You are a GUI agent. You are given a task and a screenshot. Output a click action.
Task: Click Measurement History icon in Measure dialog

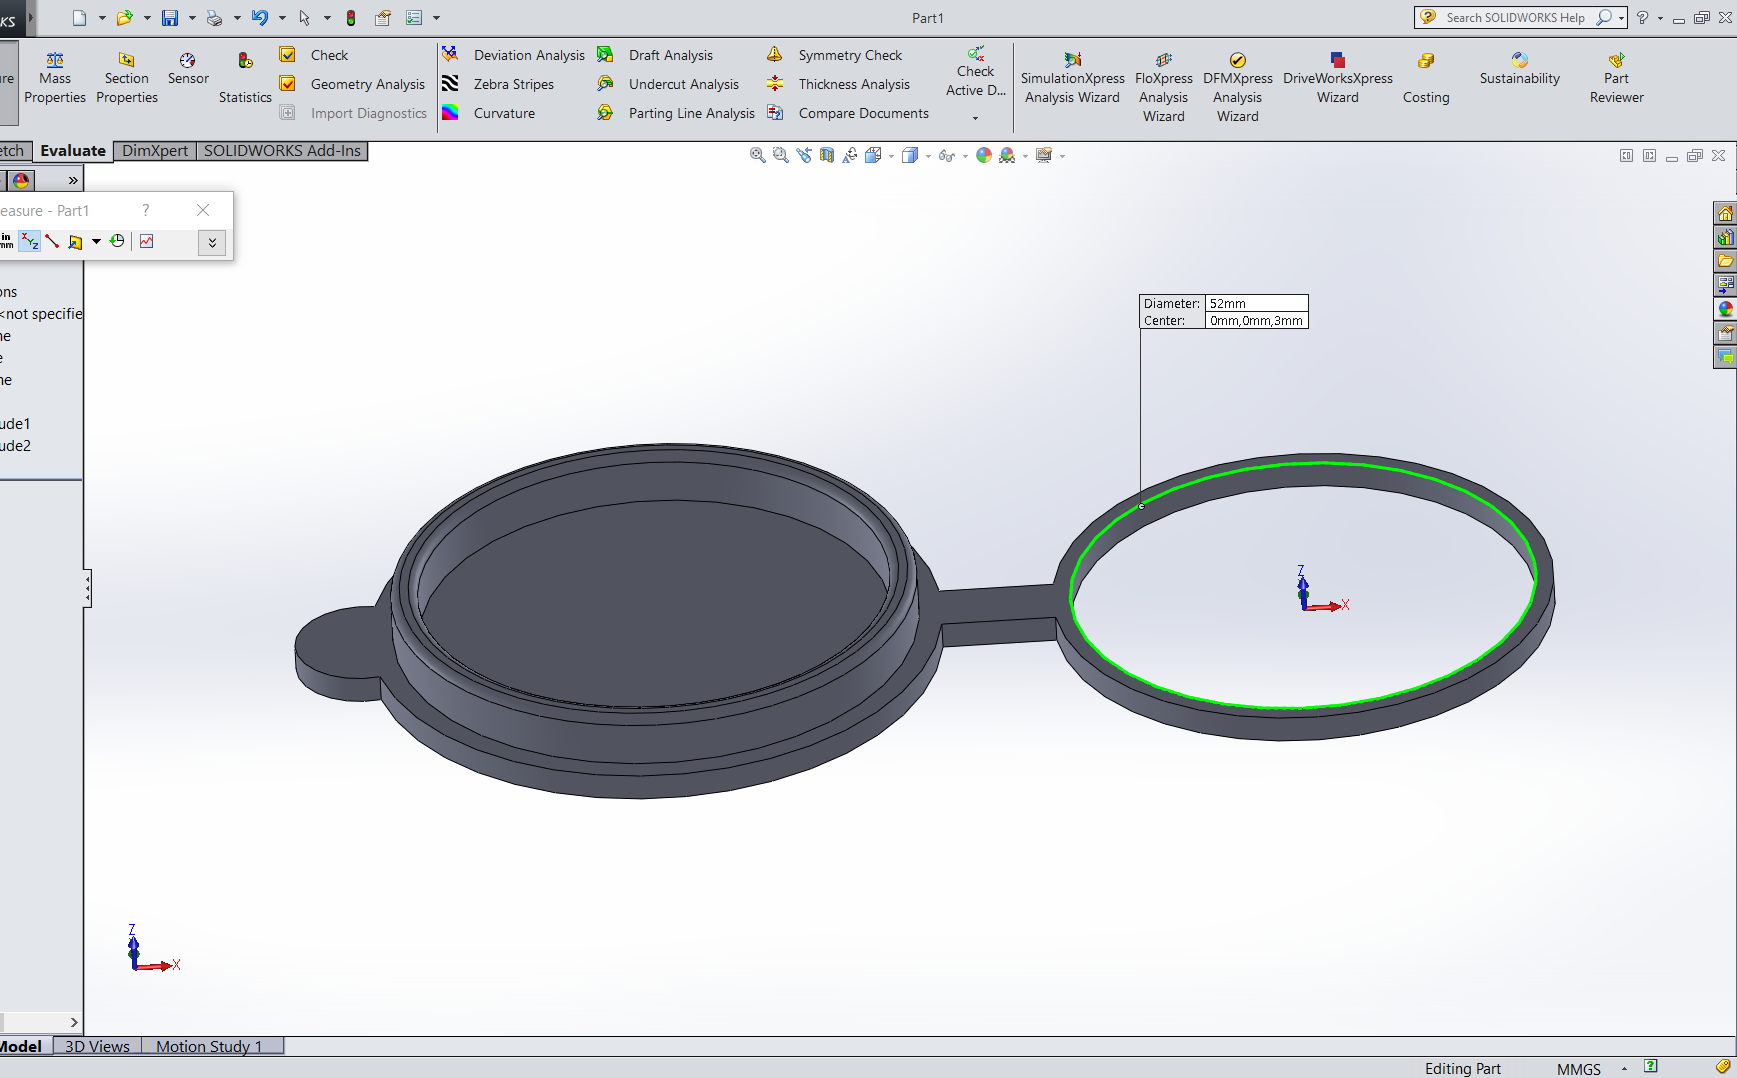point(117,241)
